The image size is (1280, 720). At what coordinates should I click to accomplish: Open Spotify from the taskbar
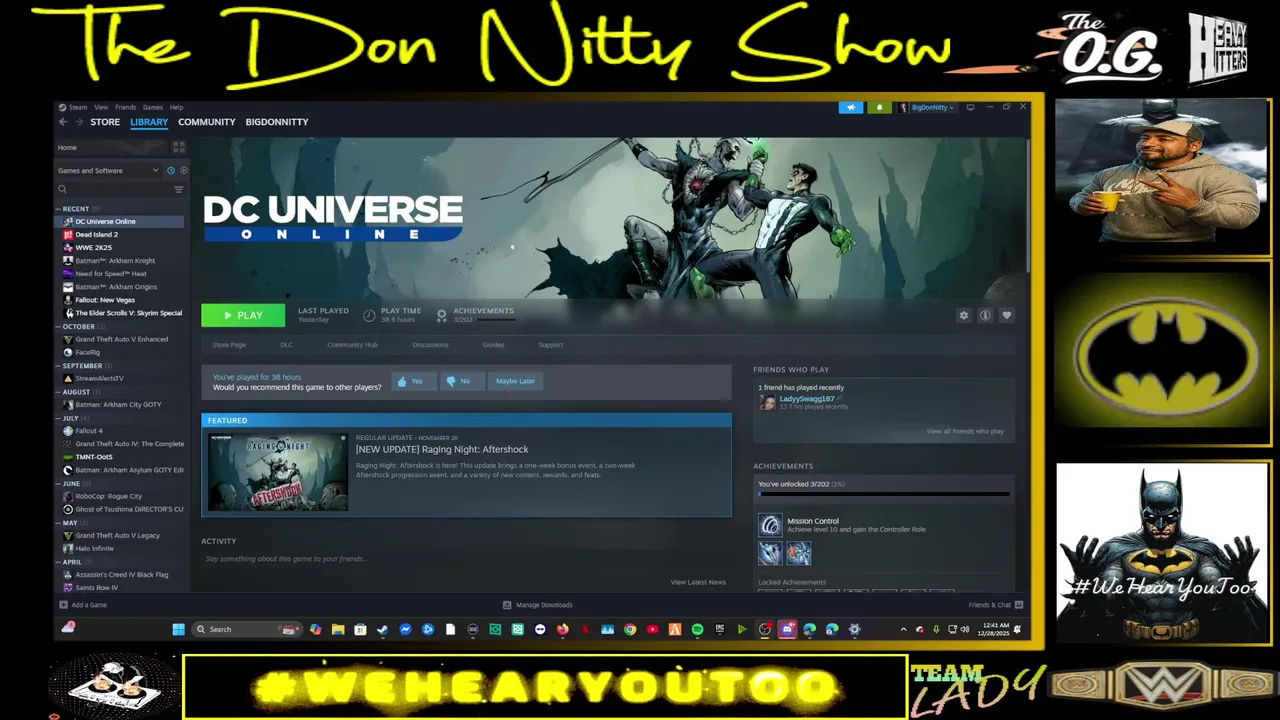point(697,629)
